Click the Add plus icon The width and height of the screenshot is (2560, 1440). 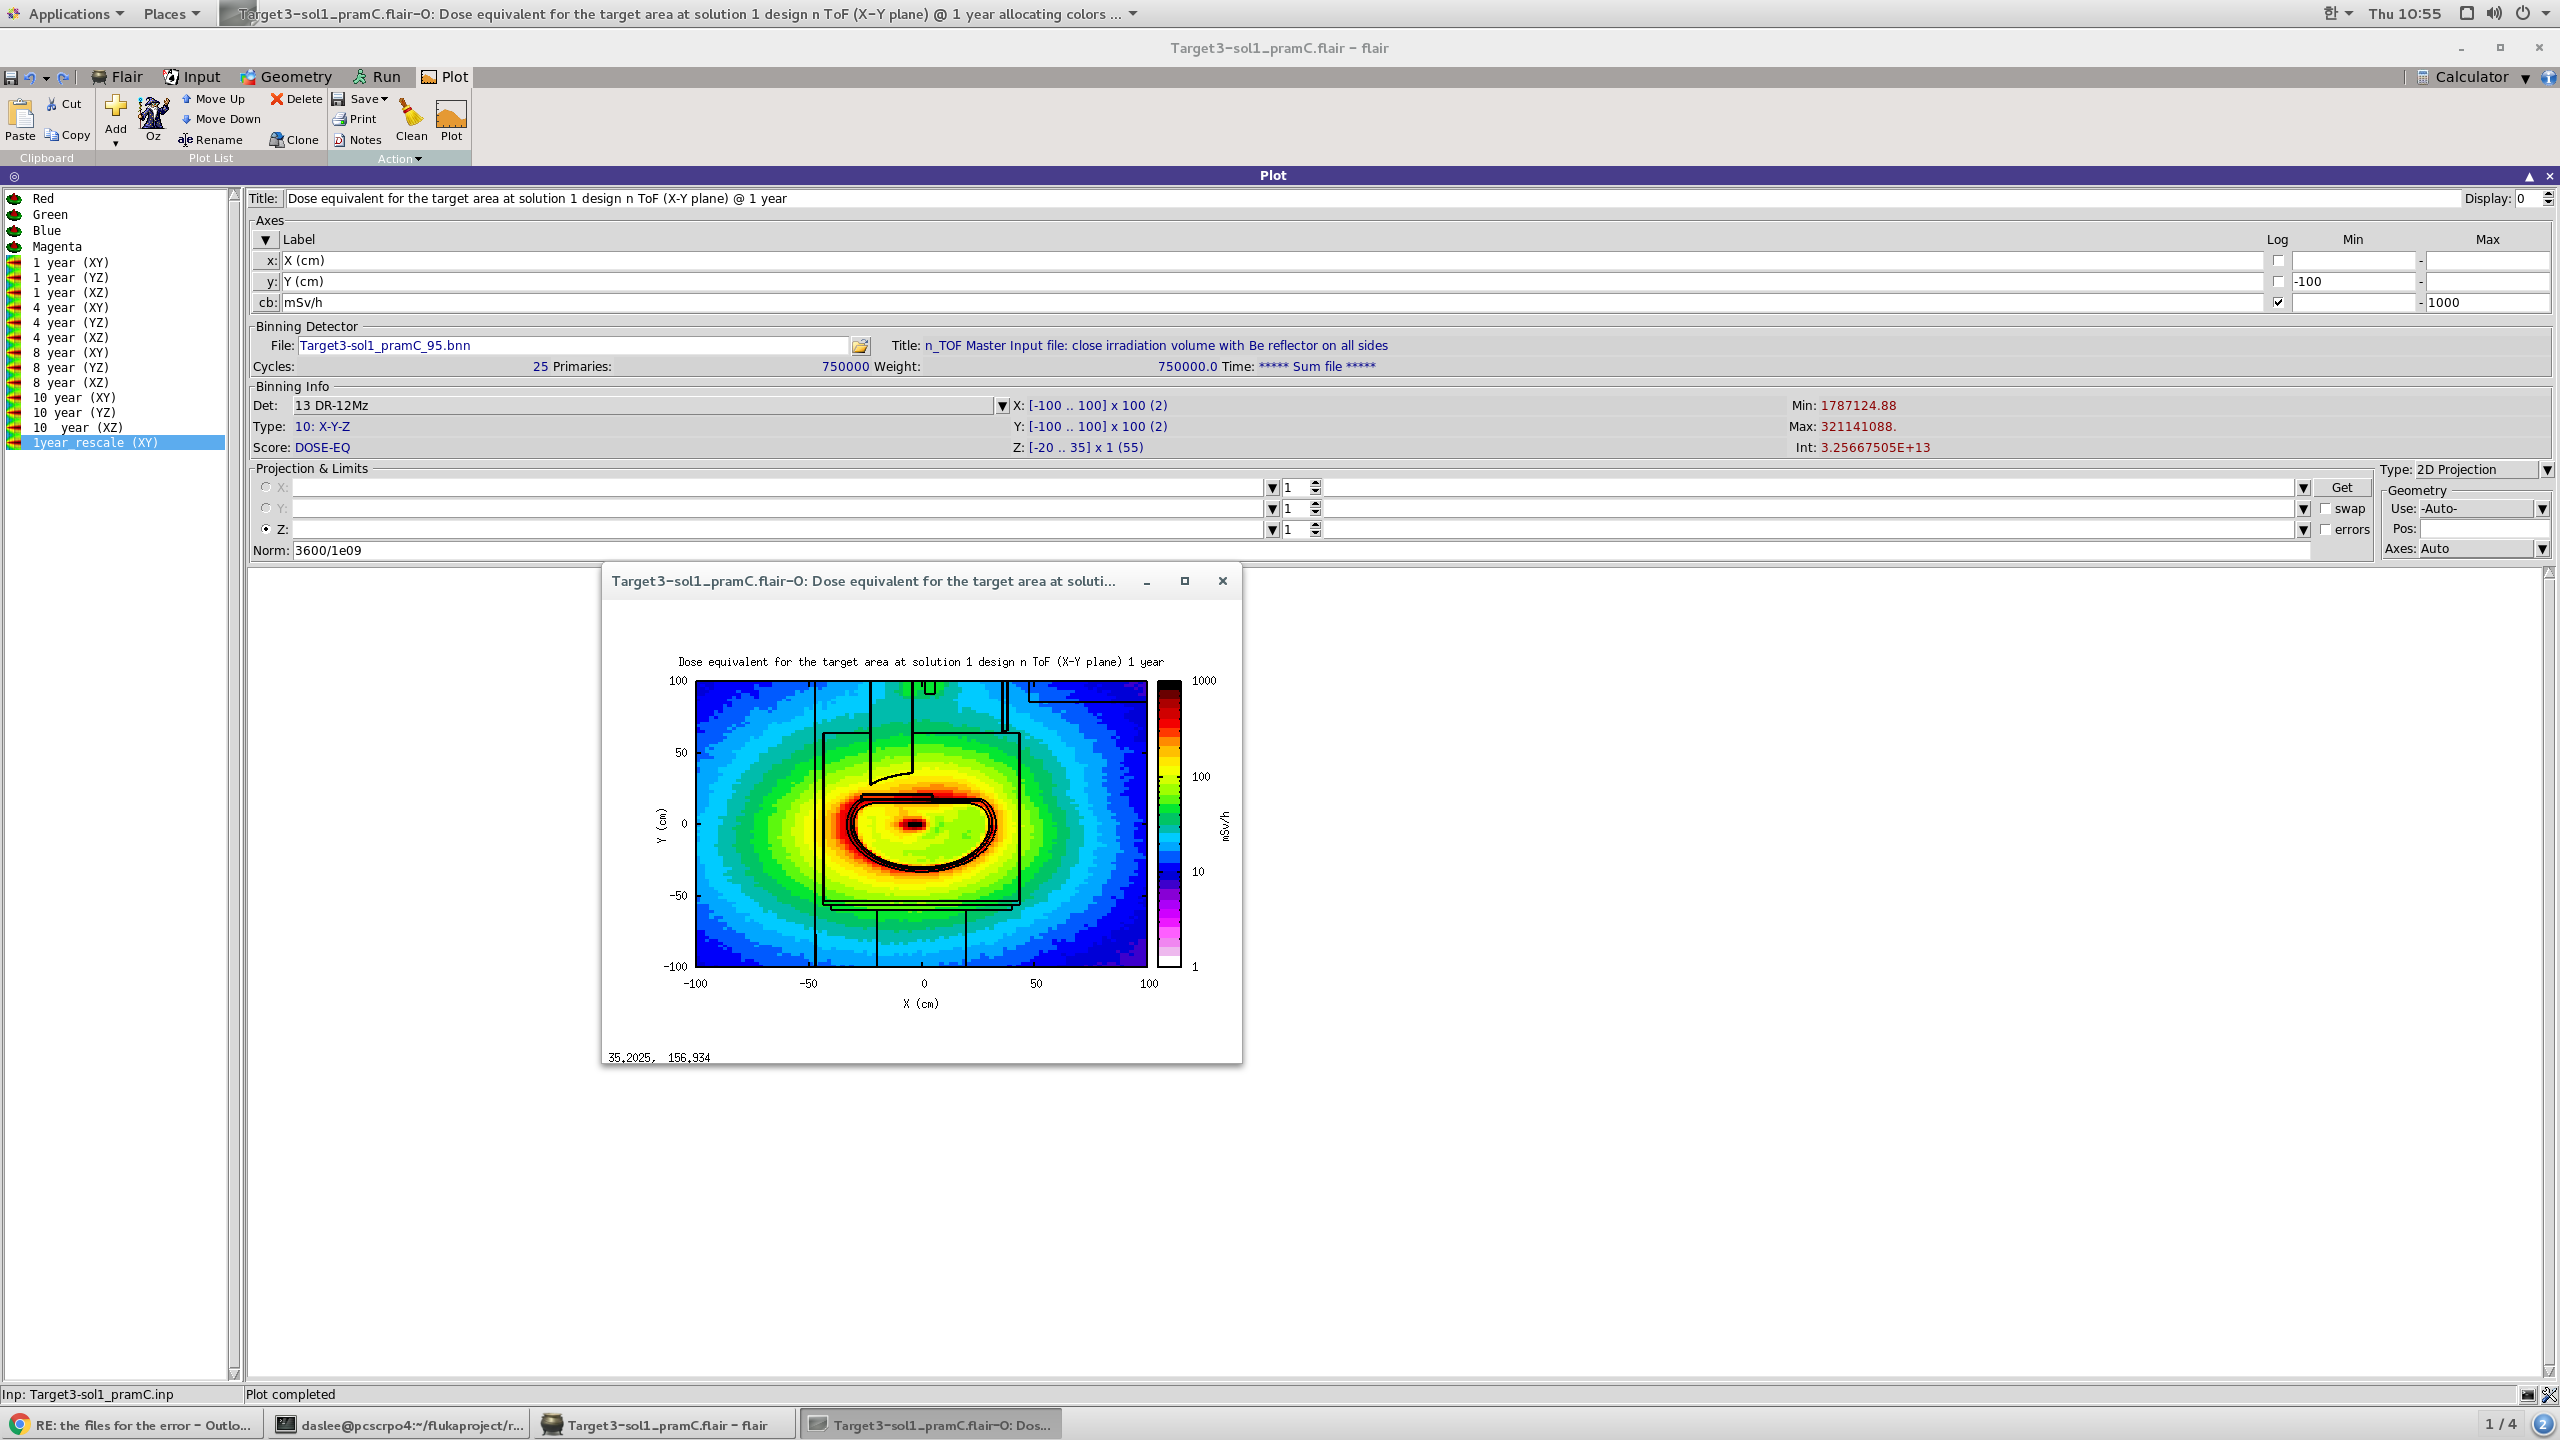point(116,107)
